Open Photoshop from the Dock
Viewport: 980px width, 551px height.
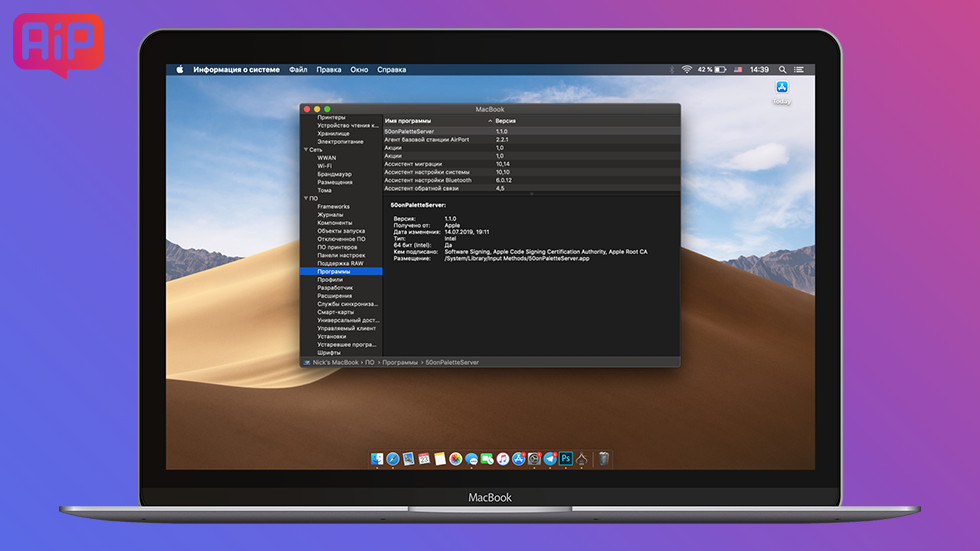[566, 459]
